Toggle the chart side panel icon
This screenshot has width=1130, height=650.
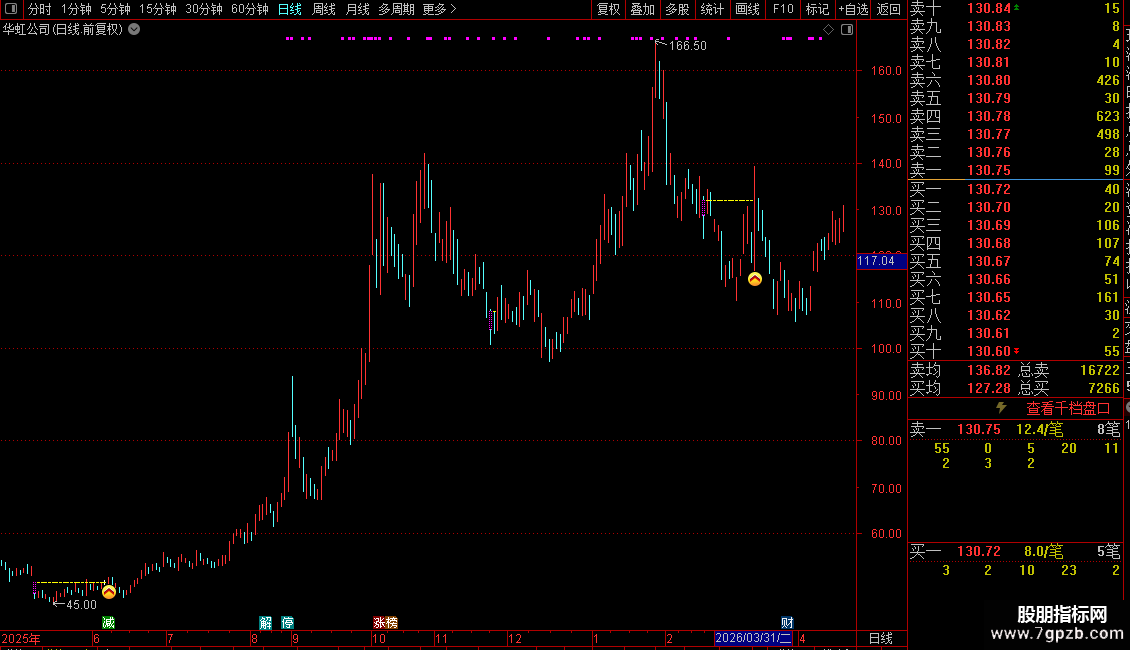click(x=847, y=30)
